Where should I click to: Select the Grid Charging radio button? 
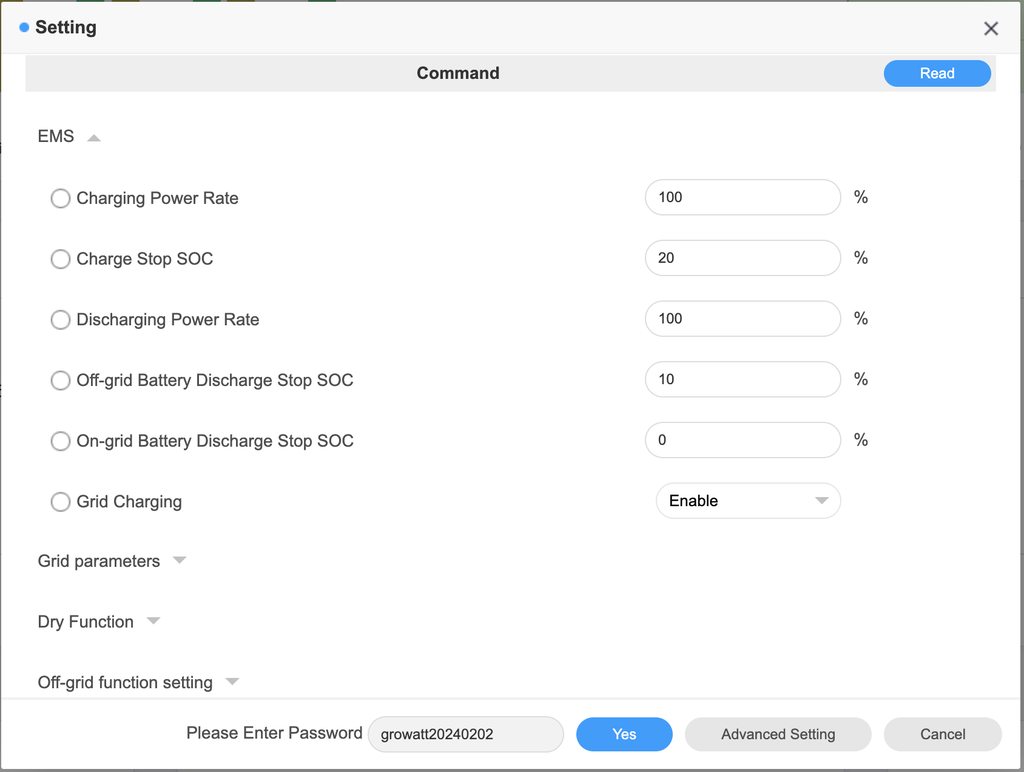[61, 502]
